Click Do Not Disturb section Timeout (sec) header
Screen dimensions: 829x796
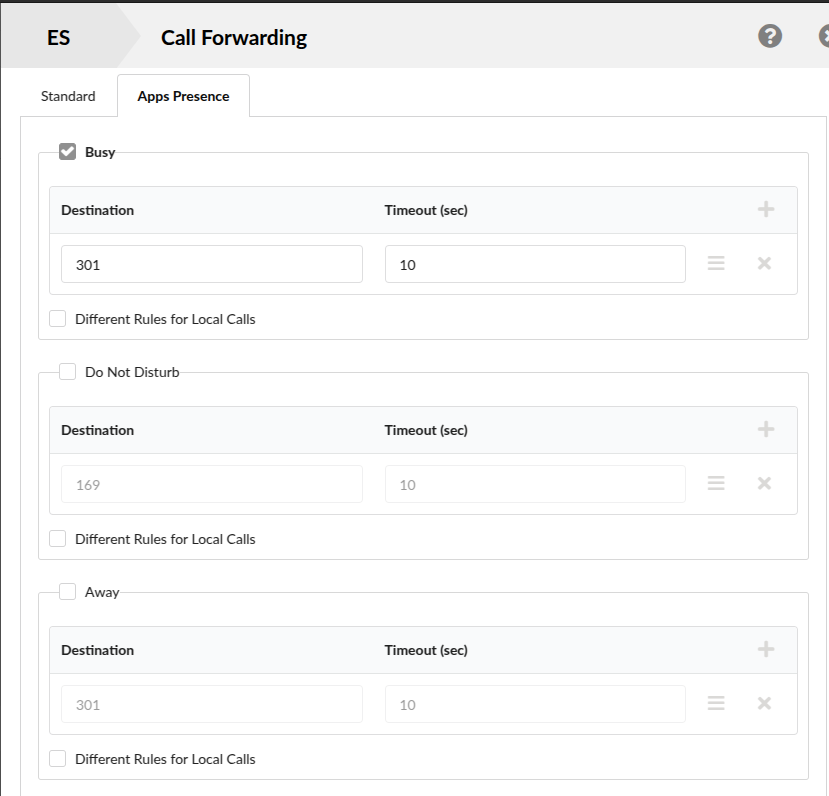tap(426, 430)
